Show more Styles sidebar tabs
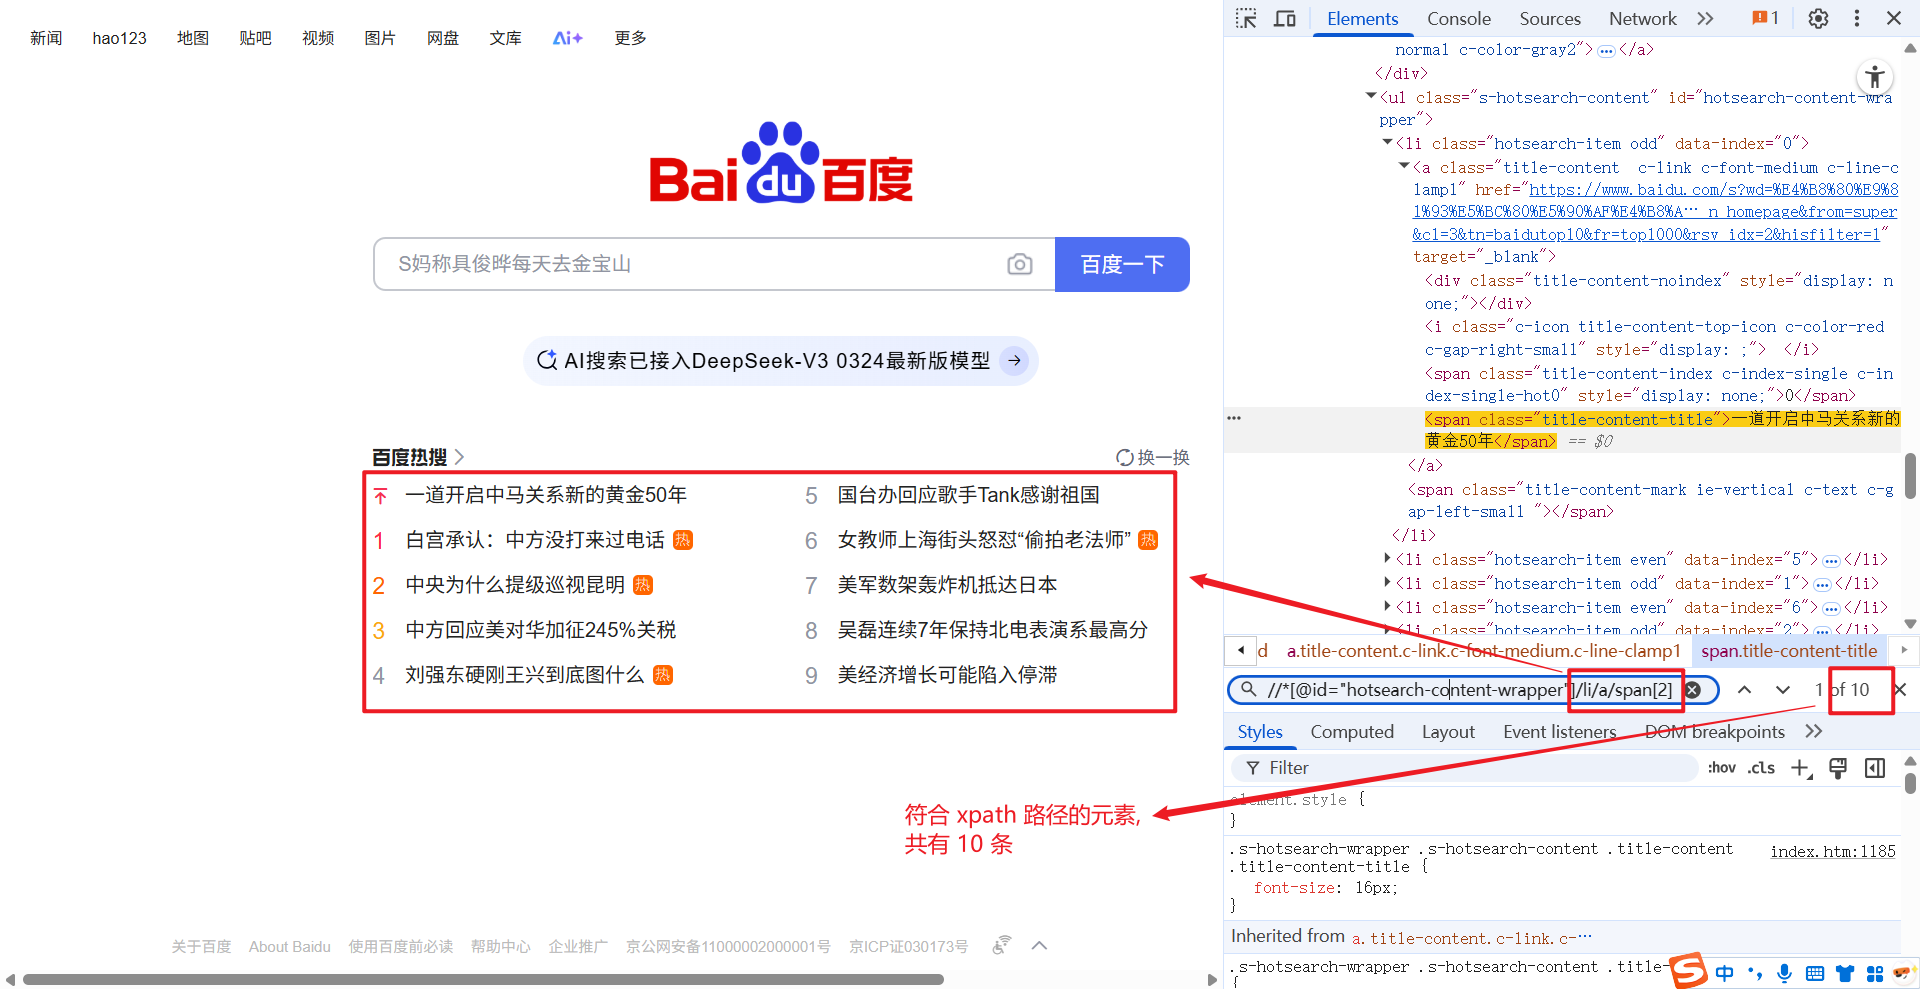This screenshot has height=989, width=1920. click(1814, 732)
